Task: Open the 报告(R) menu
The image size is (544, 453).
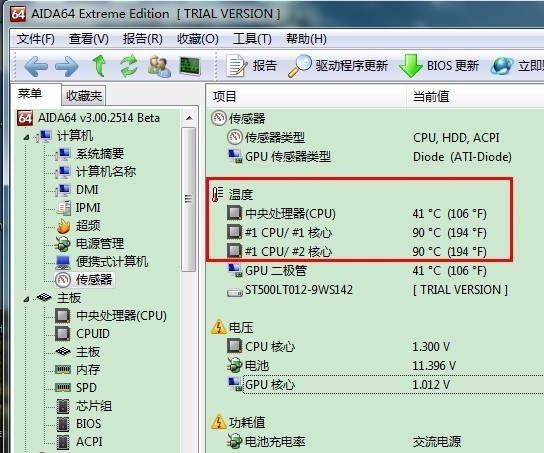Action: (143, 39)
